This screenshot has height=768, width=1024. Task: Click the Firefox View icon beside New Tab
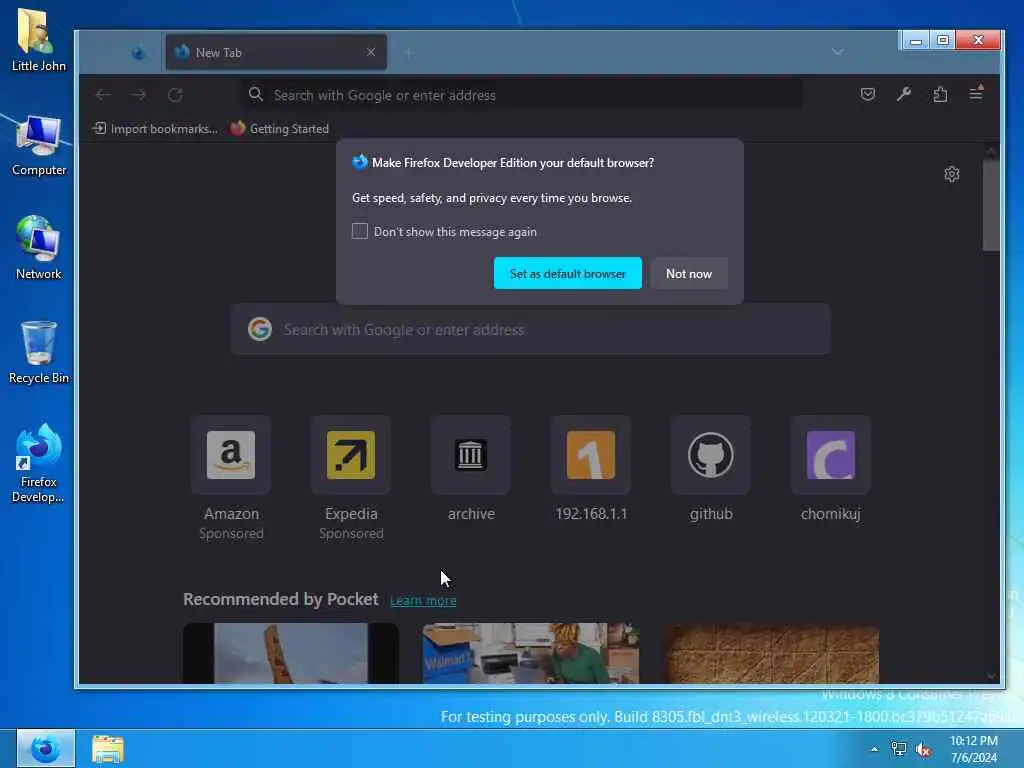(138, 53)
